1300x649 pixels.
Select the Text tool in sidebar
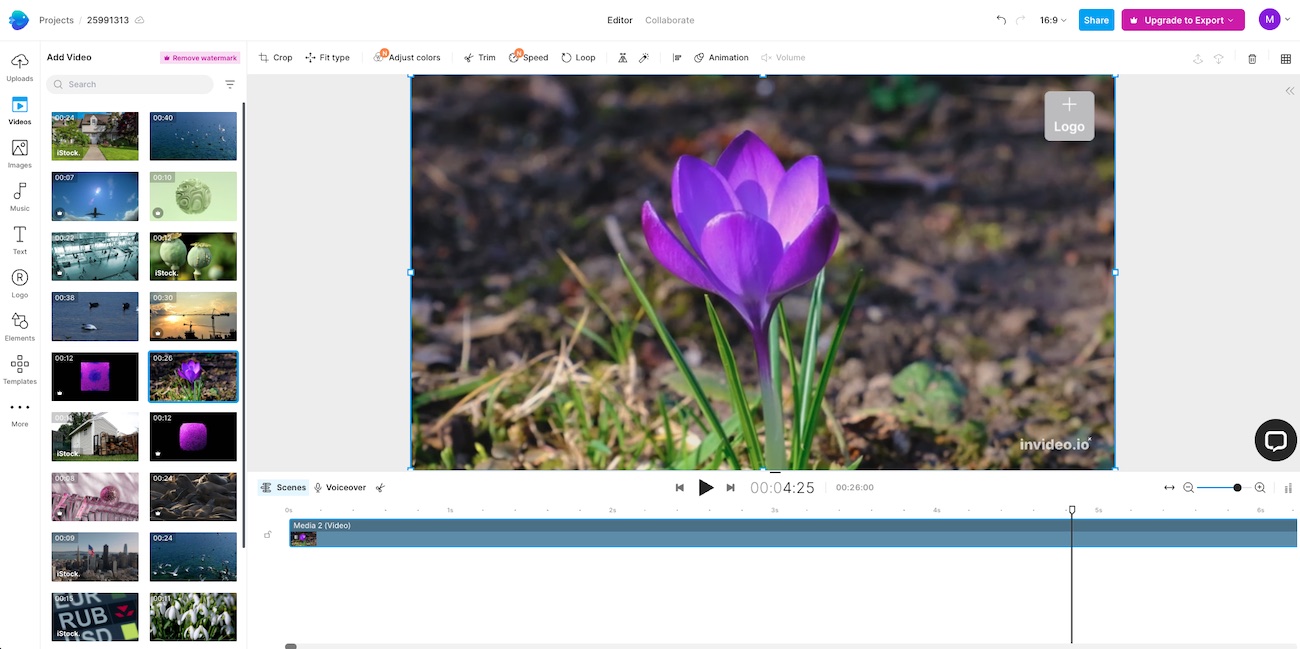pos(19,240)
